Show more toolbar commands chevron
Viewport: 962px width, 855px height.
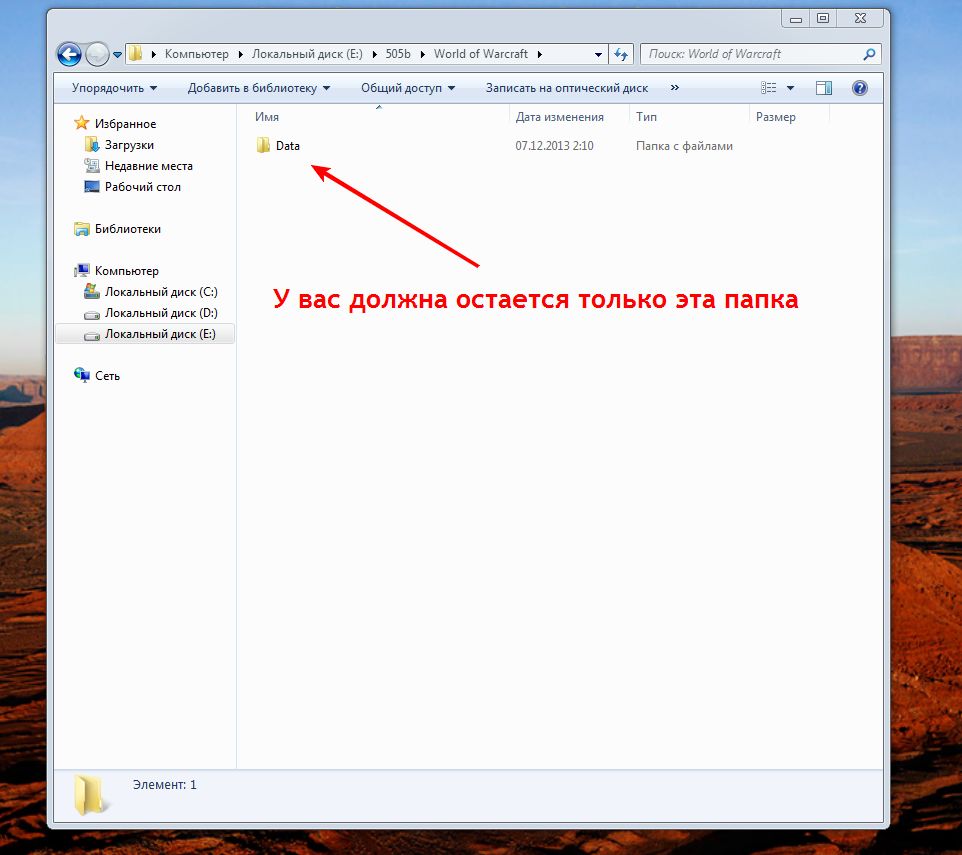tap(674, 88)
